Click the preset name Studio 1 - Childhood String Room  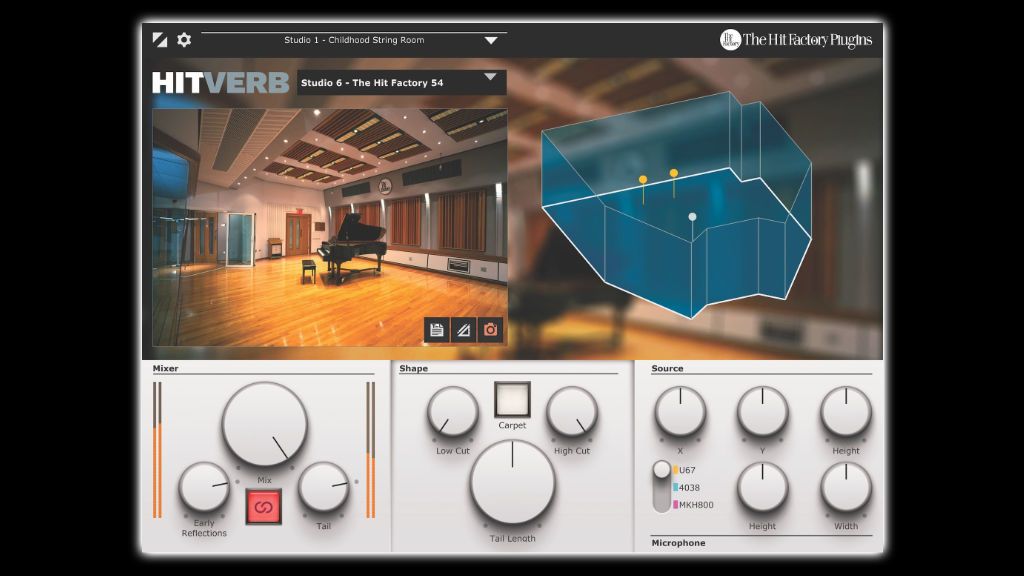pyautogui.click(x=354, y=40)
